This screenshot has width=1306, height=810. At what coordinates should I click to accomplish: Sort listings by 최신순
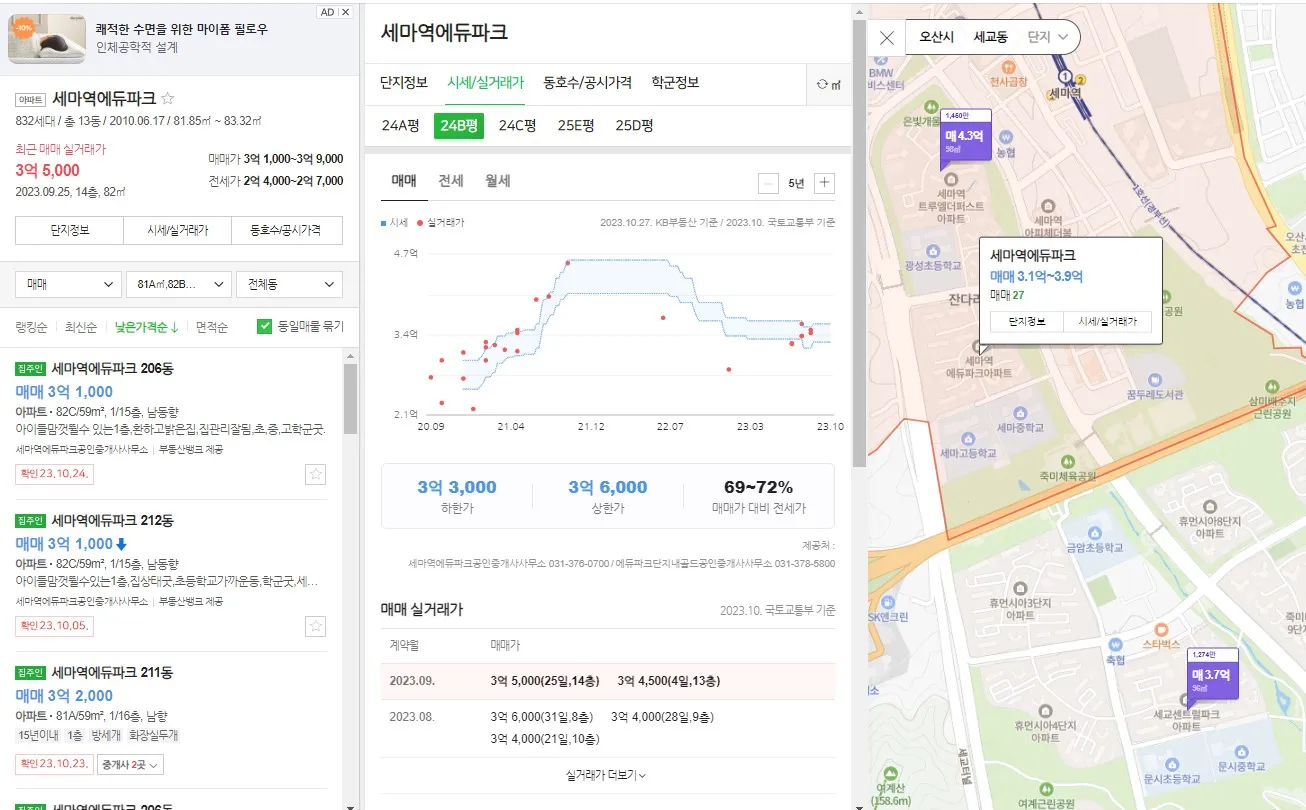point(81,327)
